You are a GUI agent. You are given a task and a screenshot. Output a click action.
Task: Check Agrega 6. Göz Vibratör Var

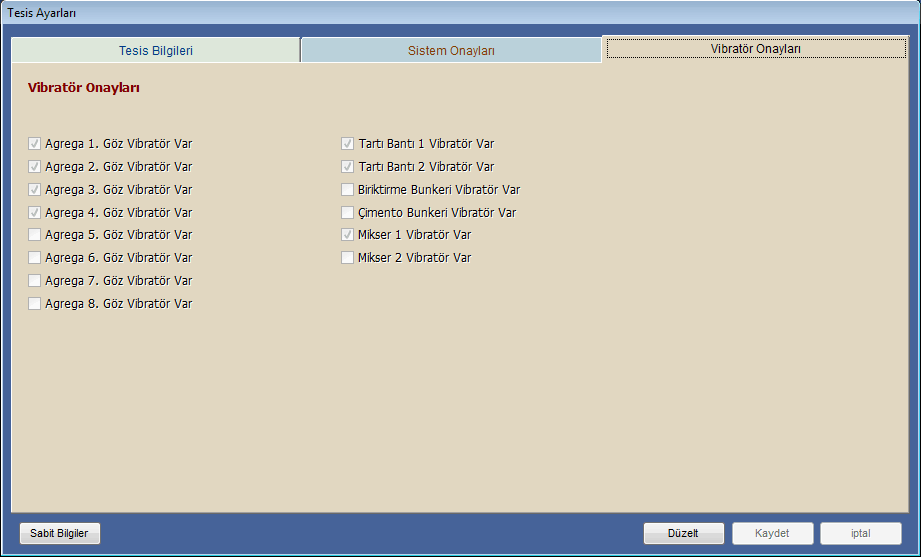[35, 258]
